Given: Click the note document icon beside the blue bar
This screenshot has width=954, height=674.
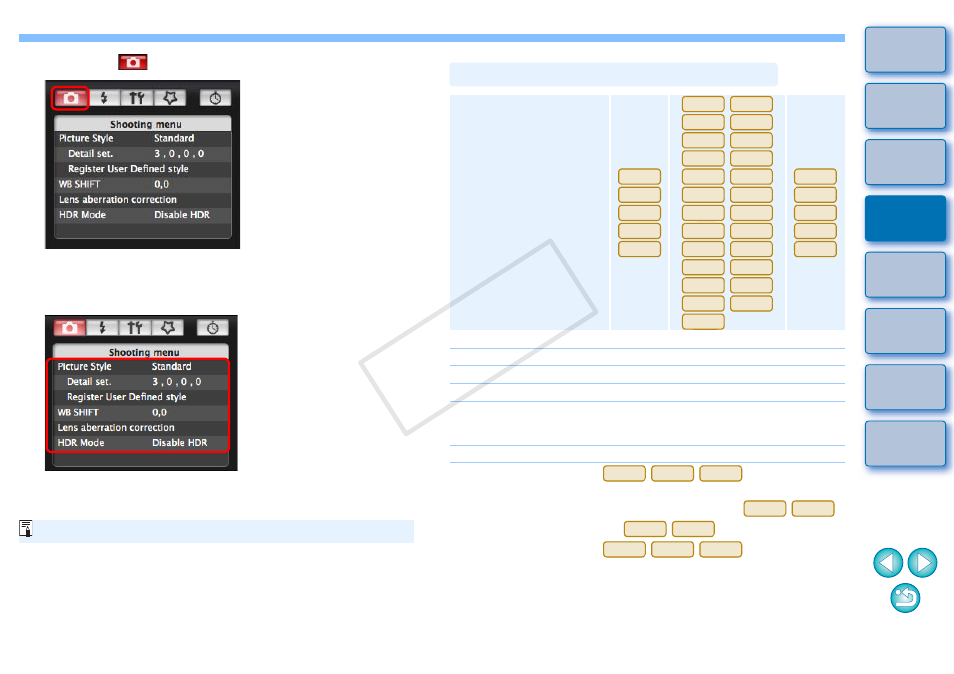Looking at the screenshot, I should [x=26, y=529].
